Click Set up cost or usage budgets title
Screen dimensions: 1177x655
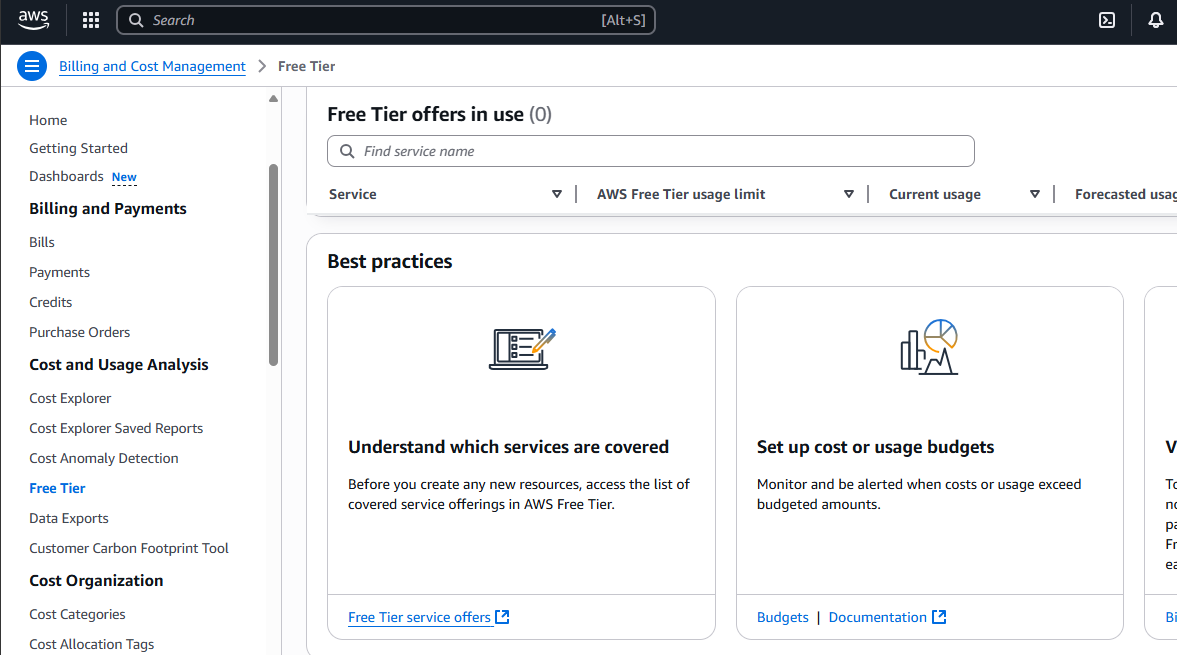tap(875, 447)
